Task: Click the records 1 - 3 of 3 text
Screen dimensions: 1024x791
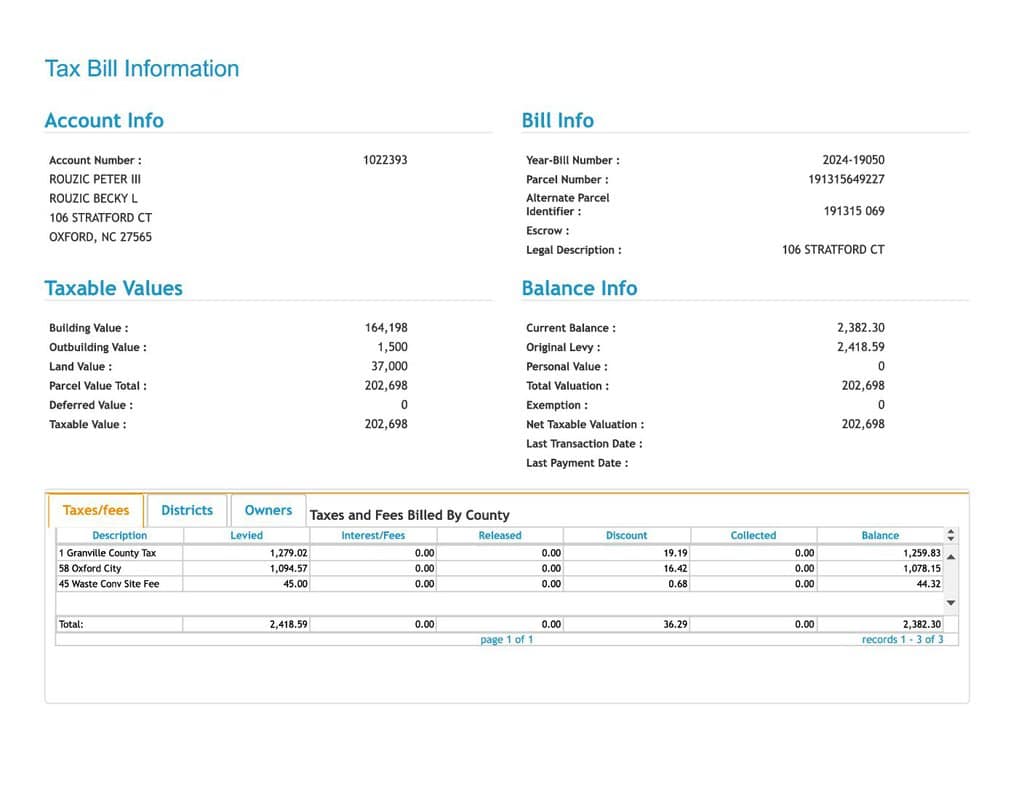Action: point(902,640)
